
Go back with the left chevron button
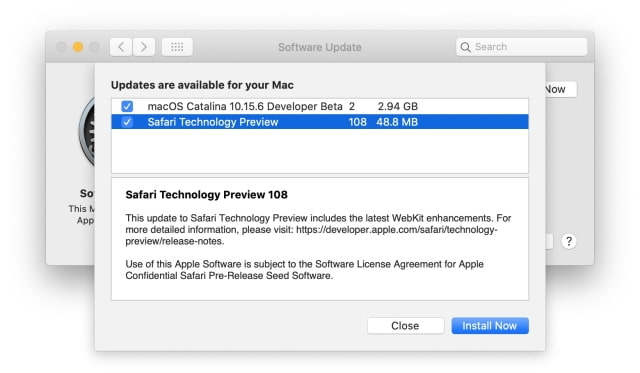tap(121, 47)
